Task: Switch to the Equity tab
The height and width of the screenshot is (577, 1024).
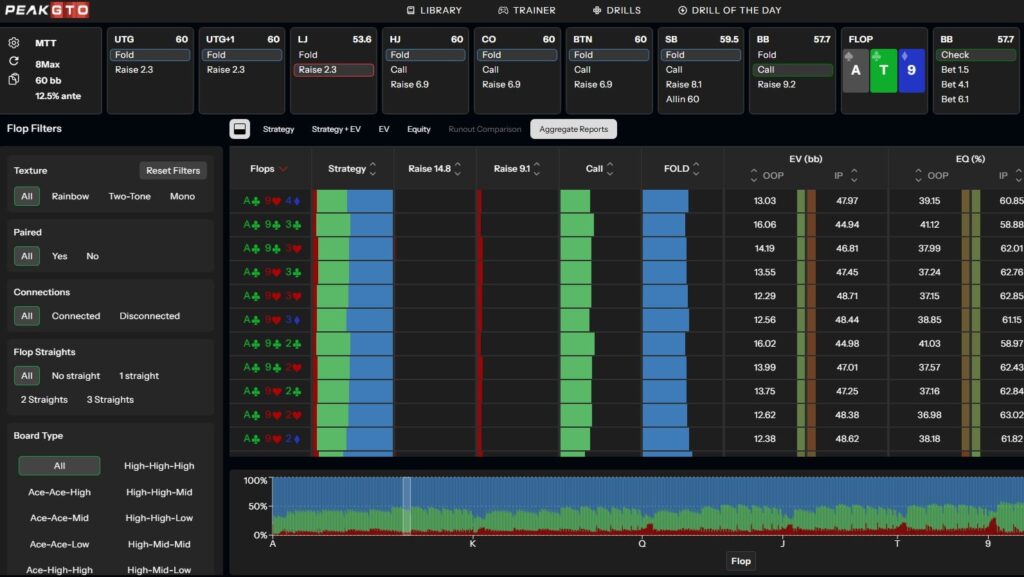Action: (x=418, y=129)
